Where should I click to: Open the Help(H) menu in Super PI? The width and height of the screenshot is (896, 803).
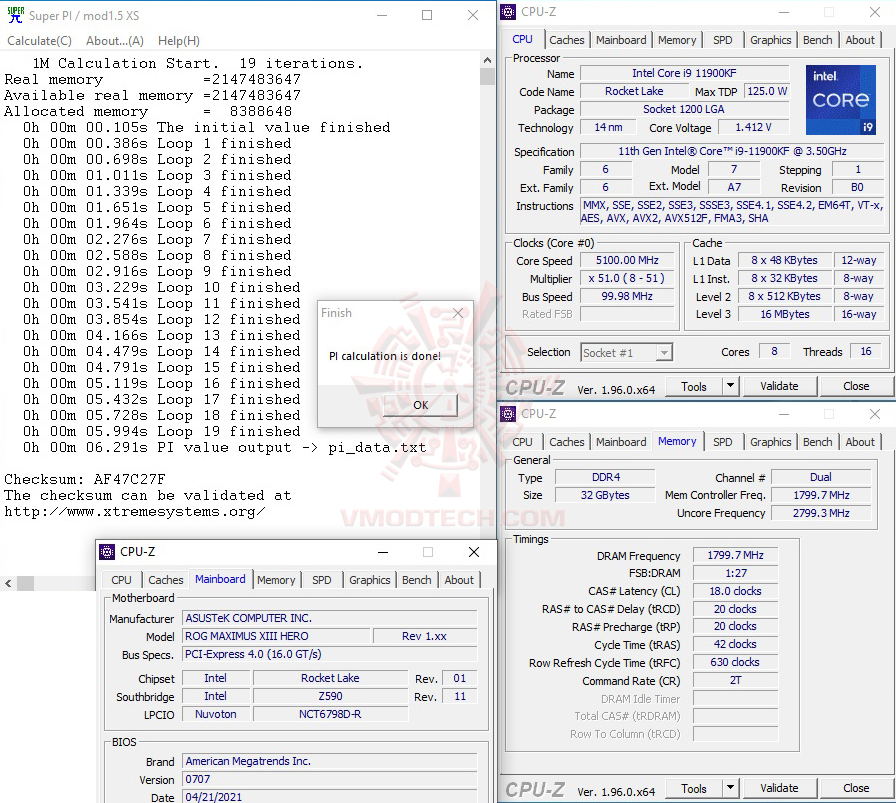(179, 41)
